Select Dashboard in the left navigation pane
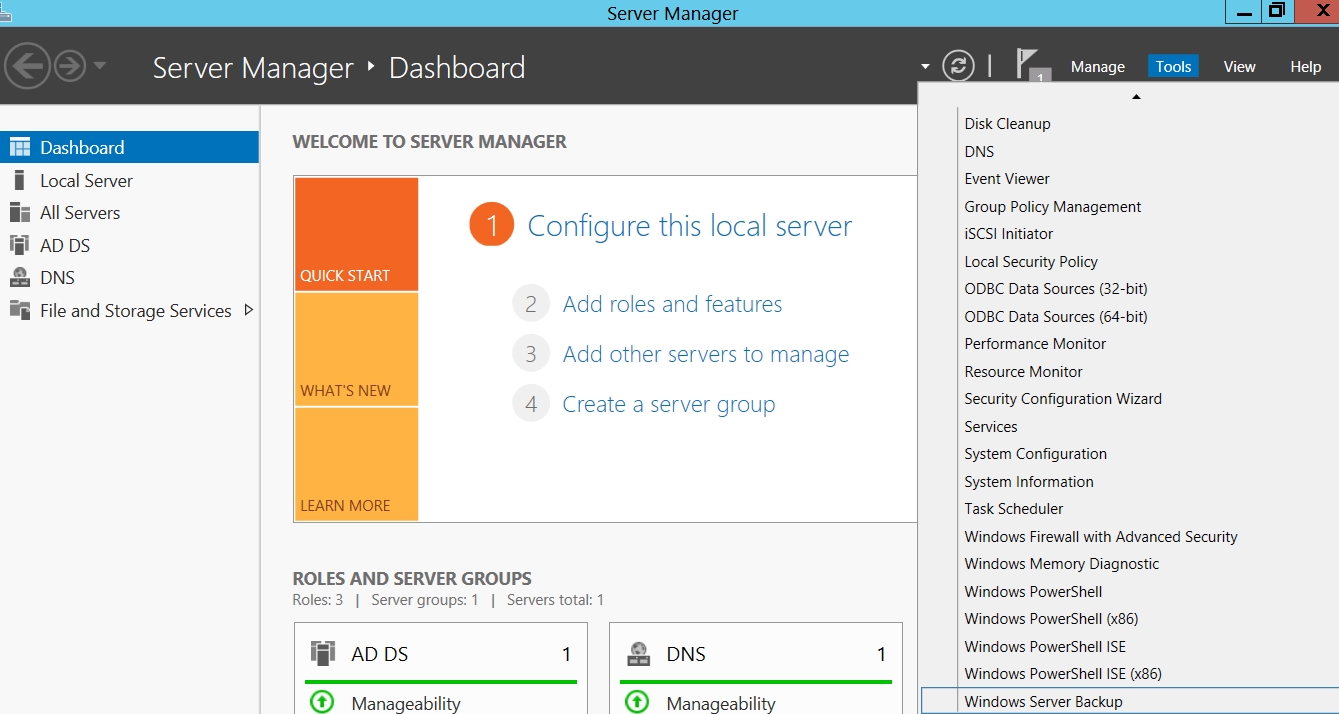 coord(82,147)
